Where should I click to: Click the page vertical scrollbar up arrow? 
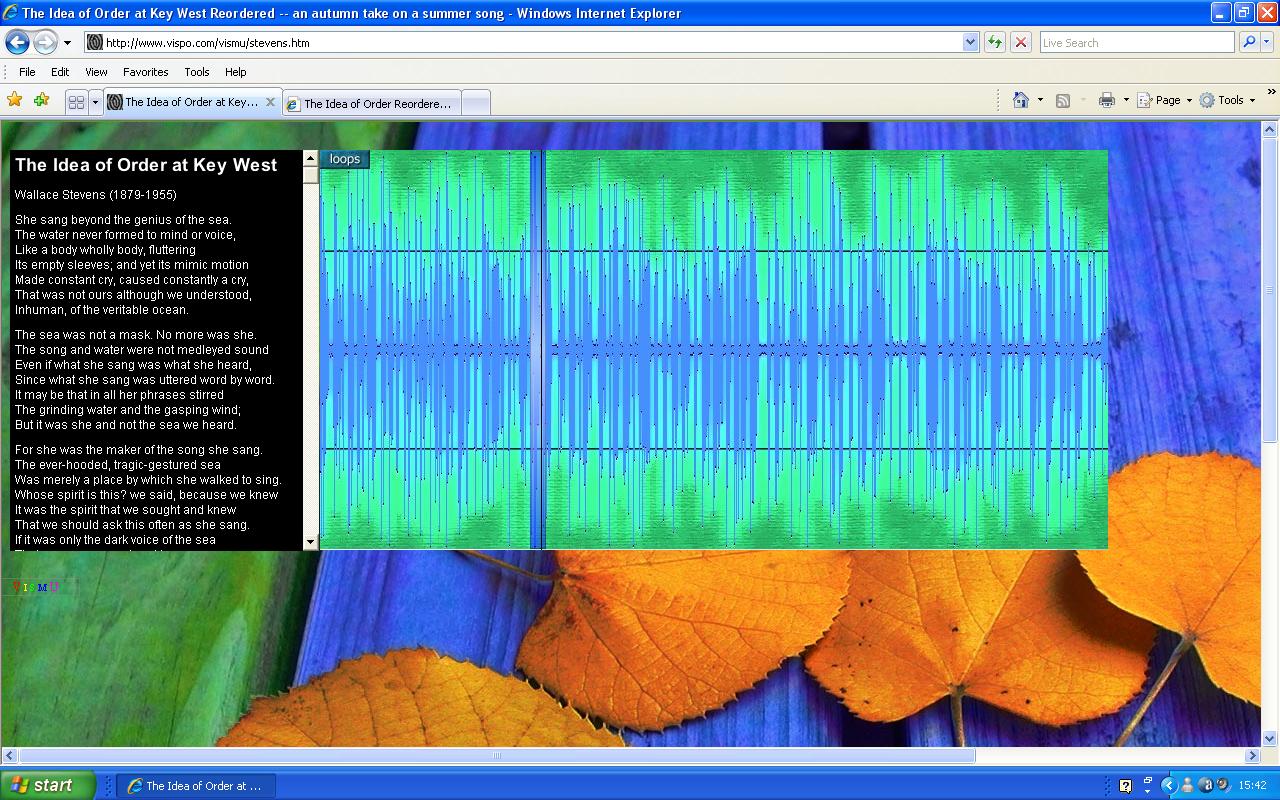coord(1270,130)
